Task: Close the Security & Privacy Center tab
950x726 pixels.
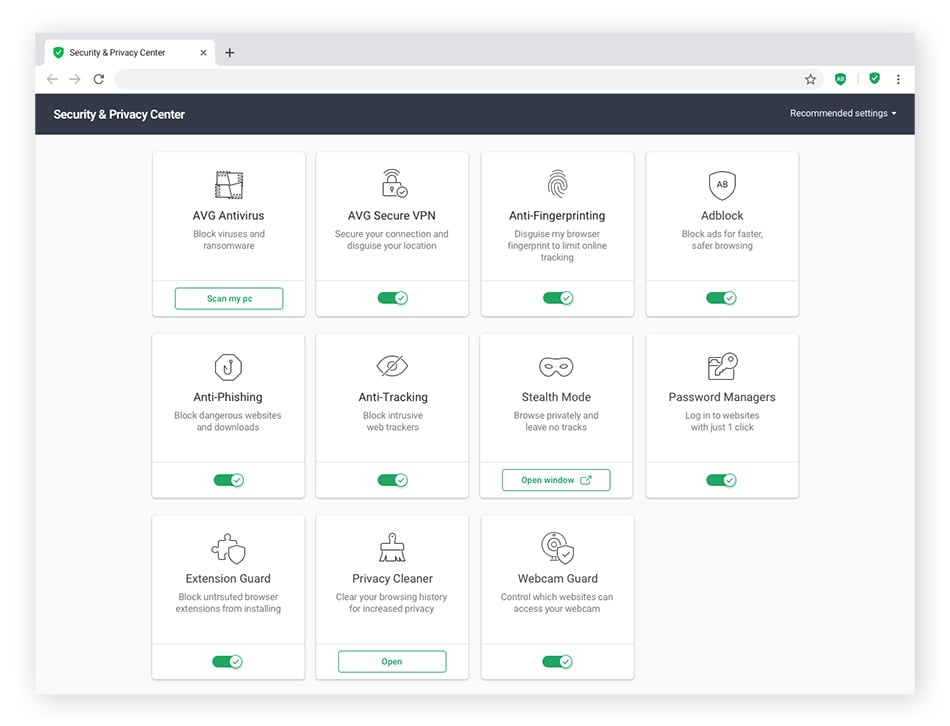Action: pyautogui.click(x=204, y=53)
